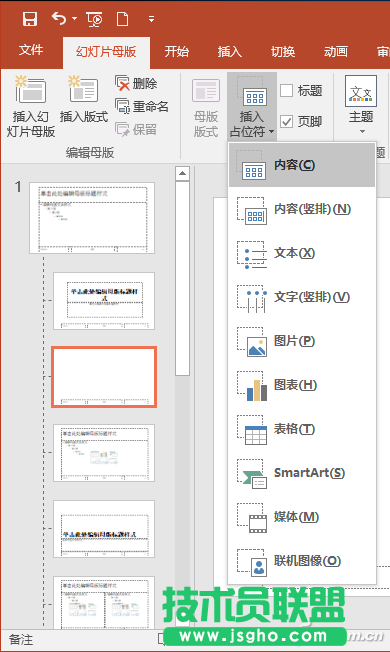The image size is (390, 652).
Task: Choose 媒体(M) placeholder
Action: 302,517
